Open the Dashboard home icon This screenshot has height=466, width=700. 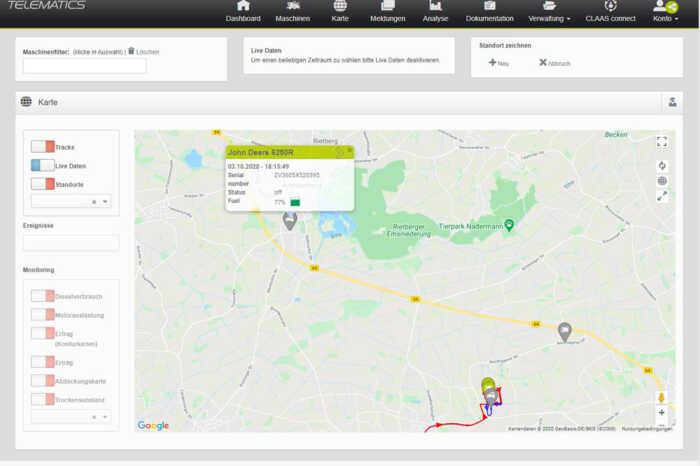click(243, 6)
